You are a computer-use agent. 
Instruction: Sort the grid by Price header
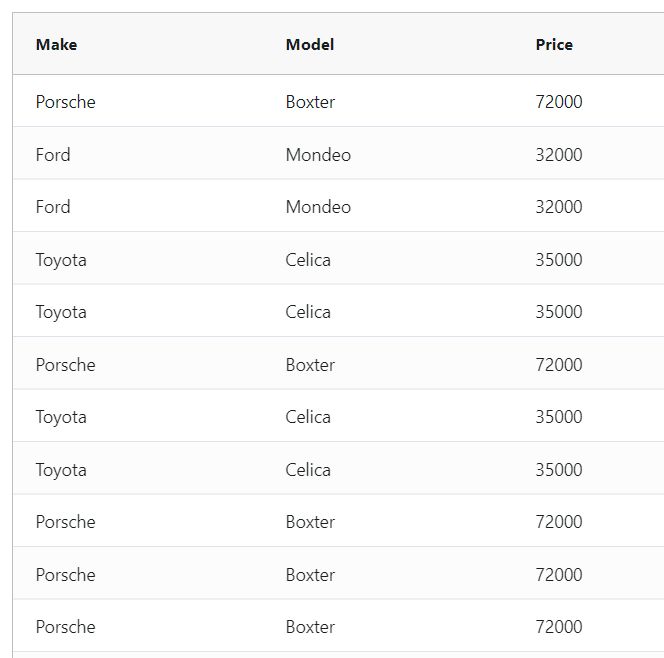click(554, 44)
